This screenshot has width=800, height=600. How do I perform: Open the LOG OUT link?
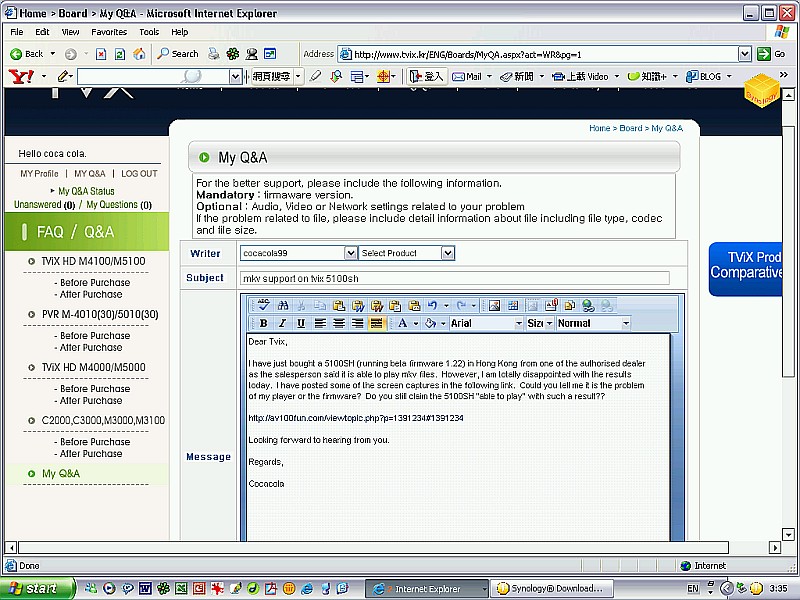pos(139,173)
